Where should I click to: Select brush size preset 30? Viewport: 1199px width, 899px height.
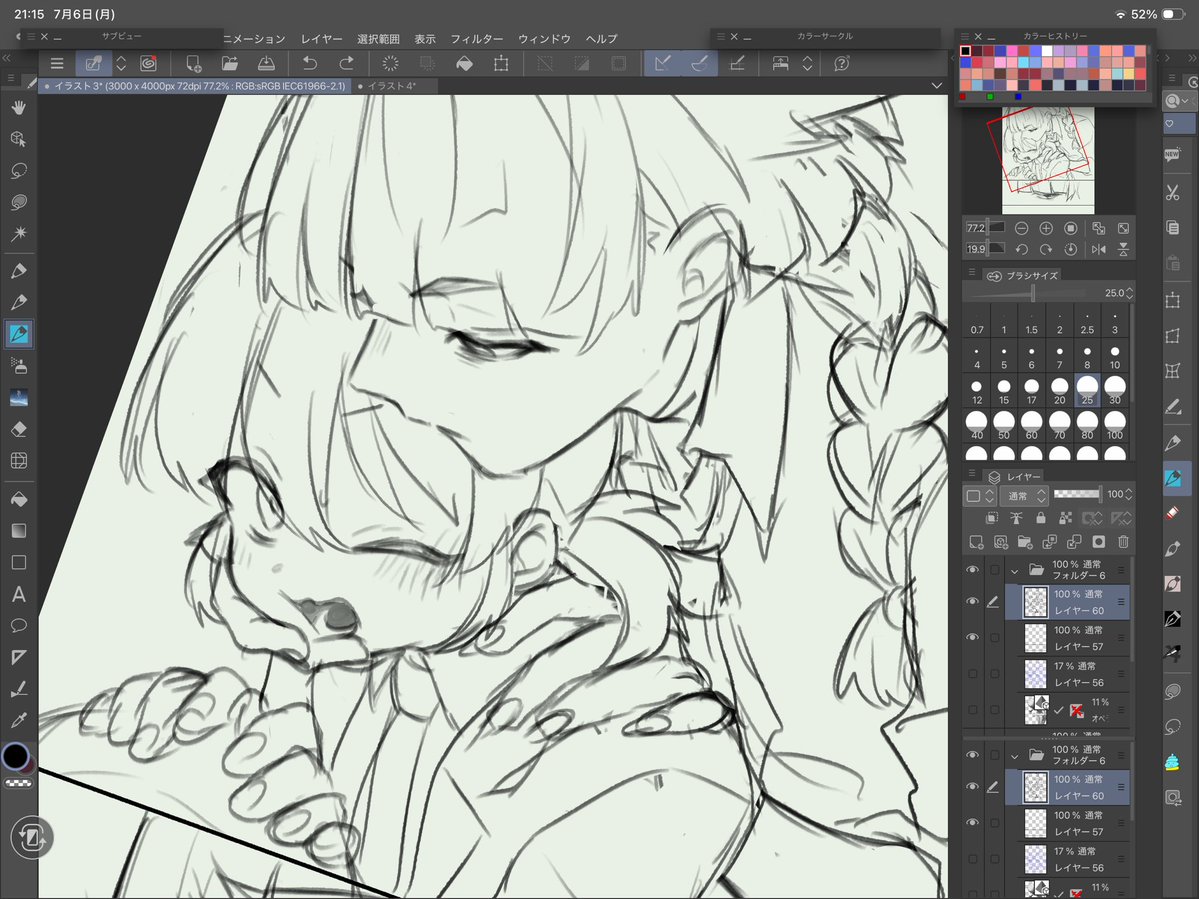tap(1115, 390)
